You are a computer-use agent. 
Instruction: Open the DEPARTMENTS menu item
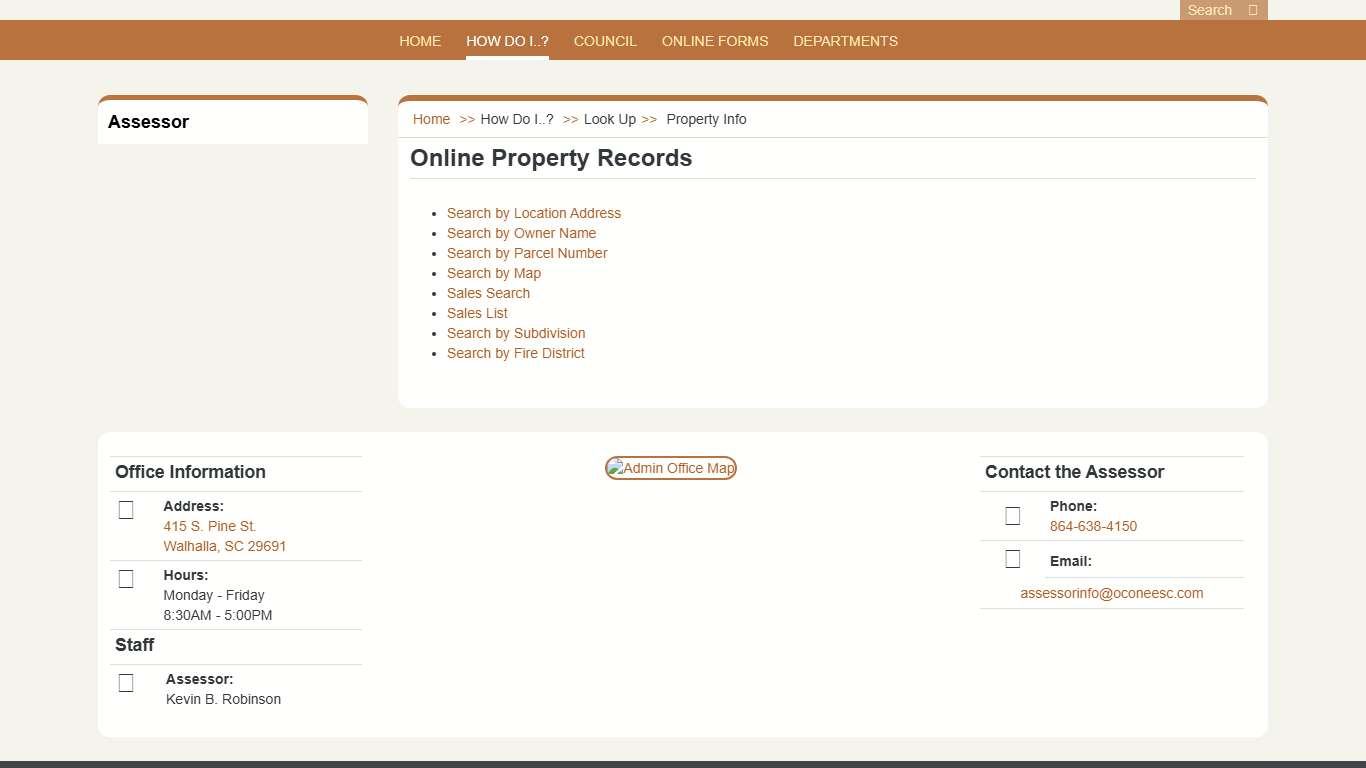click(845, 41)
